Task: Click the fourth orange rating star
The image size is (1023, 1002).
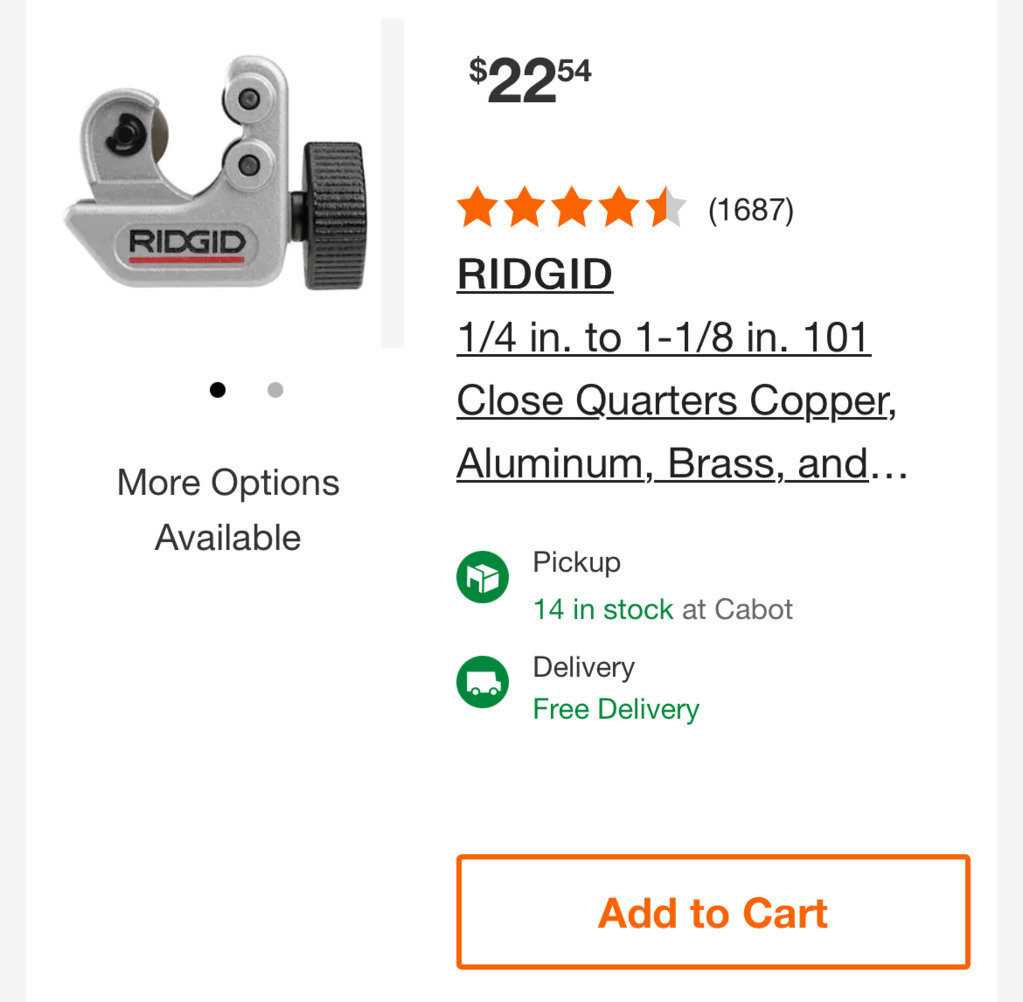Action: pos(619,207)
